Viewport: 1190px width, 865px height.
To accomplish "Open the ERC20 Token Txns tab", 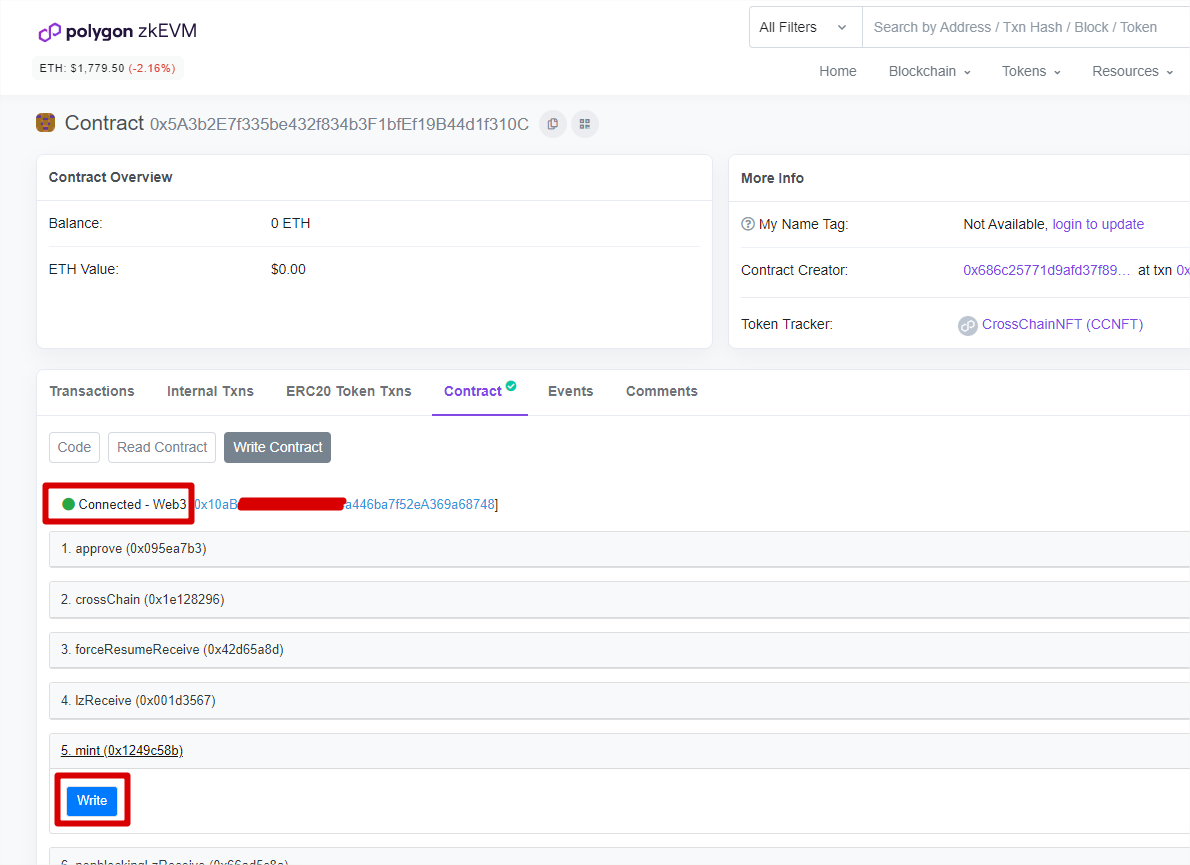I will pyautogui.click(x=348, y=392).
